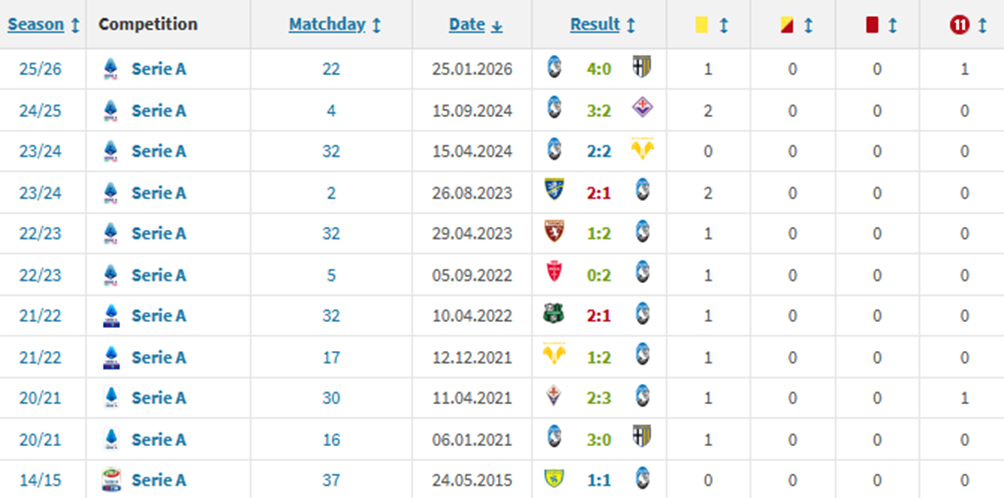This screenshot has height=498, width=1004.
Task: Click the yellow card column header icon
Action: click(x=701, y=25)
